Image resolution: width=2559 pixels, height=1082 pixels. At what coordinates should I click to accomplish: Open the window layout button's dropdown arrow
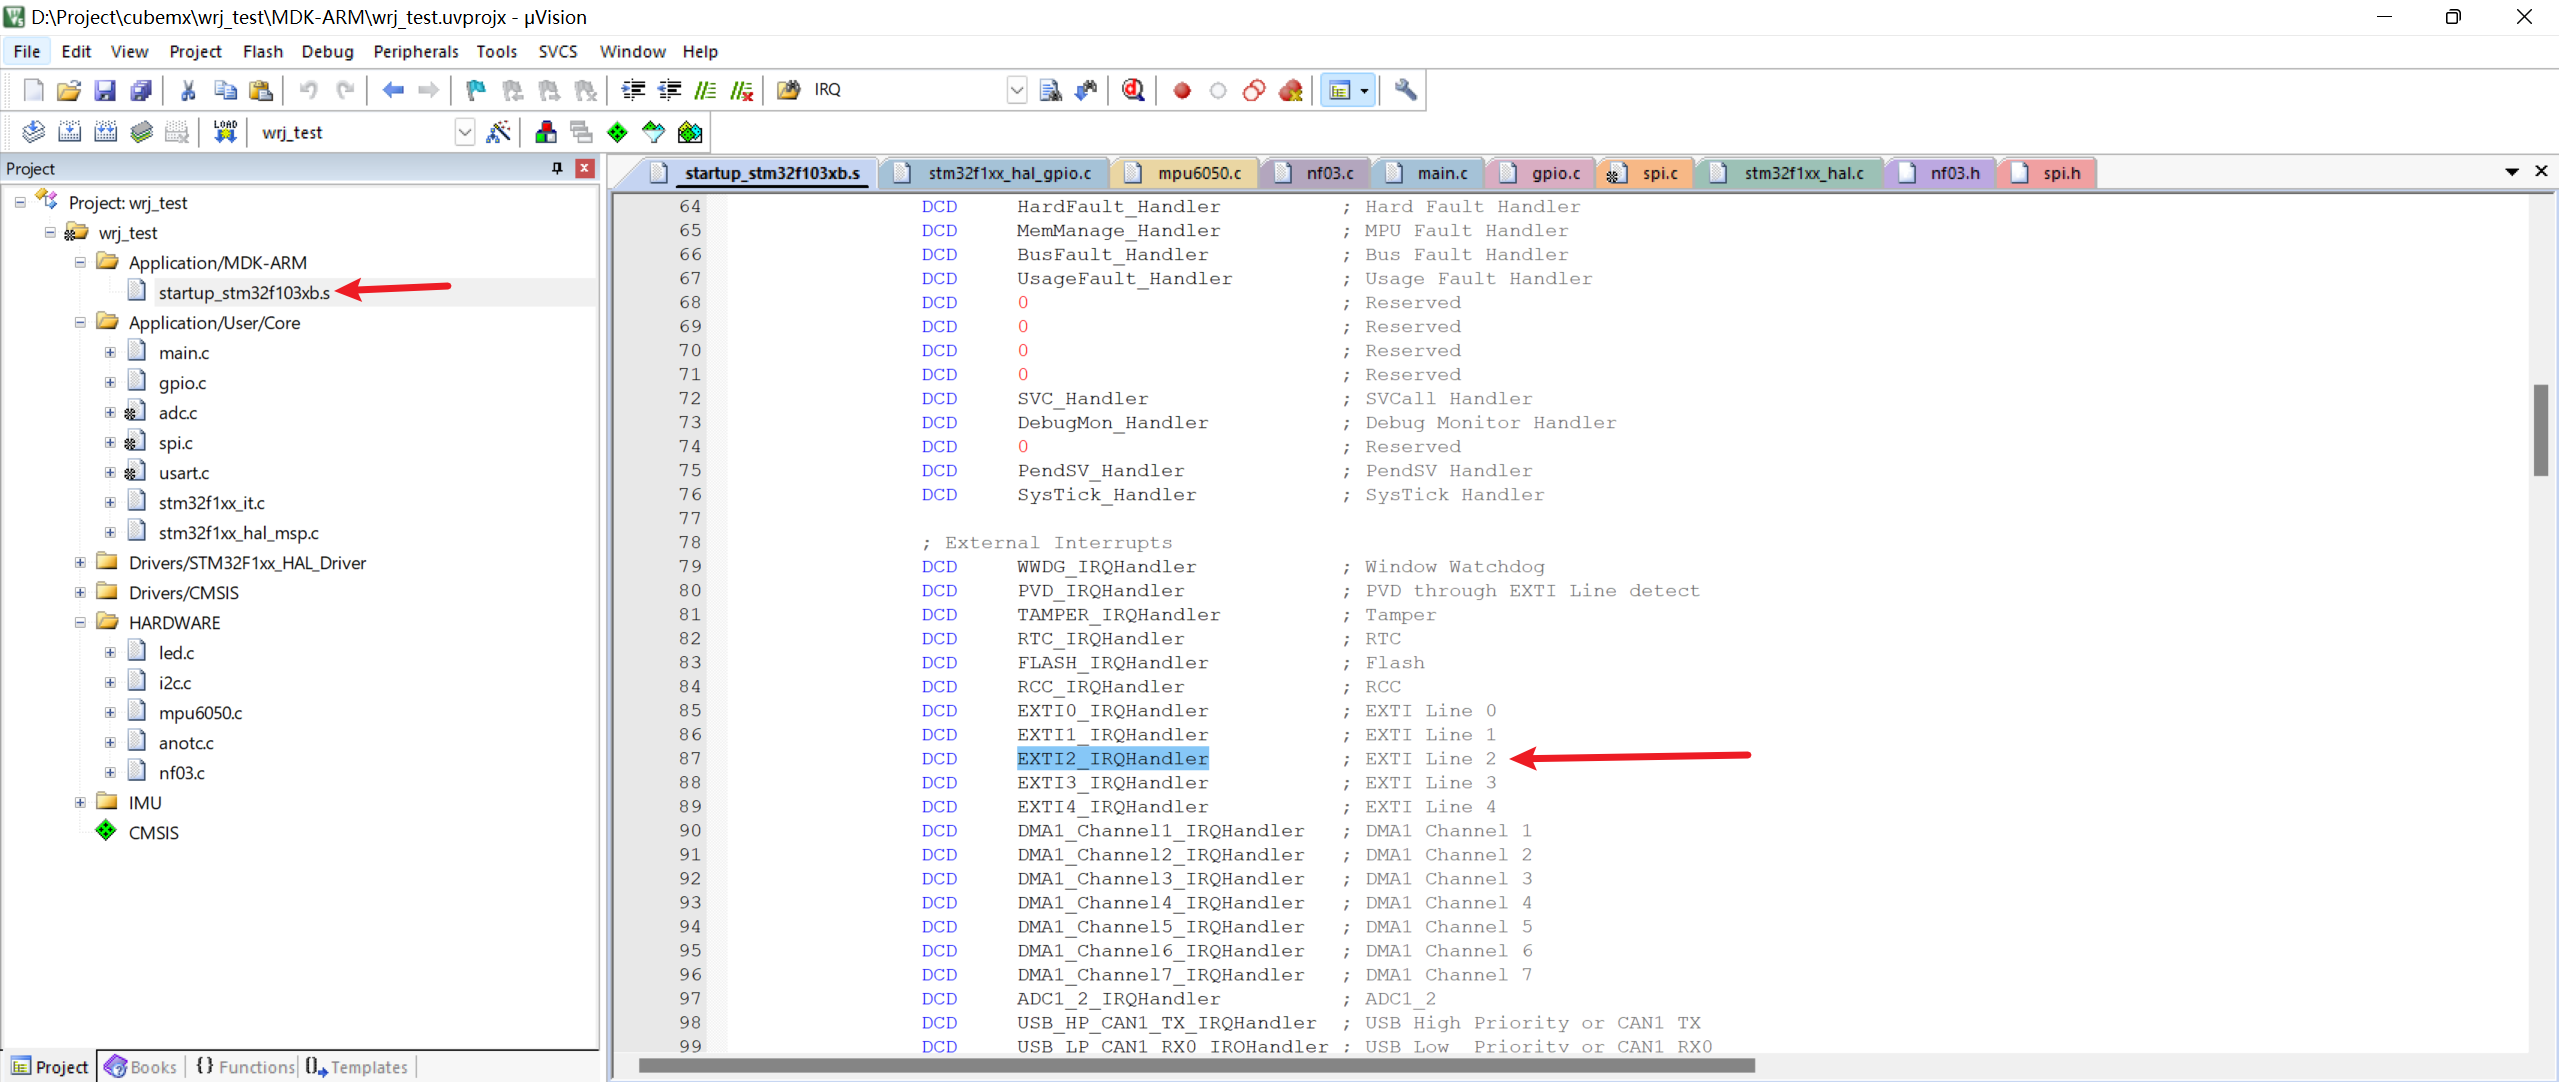coord(1364,90)
